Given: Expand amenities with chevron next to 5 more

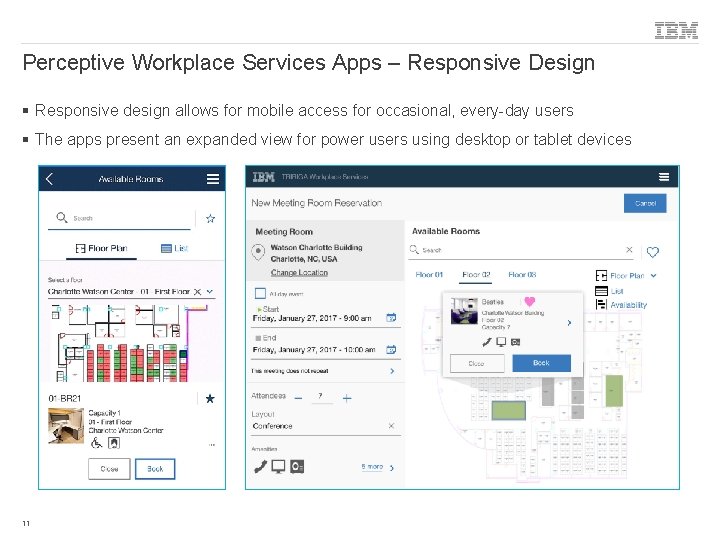Looking at the screenshot, I should pyautogui.click(x=392, y=468).
